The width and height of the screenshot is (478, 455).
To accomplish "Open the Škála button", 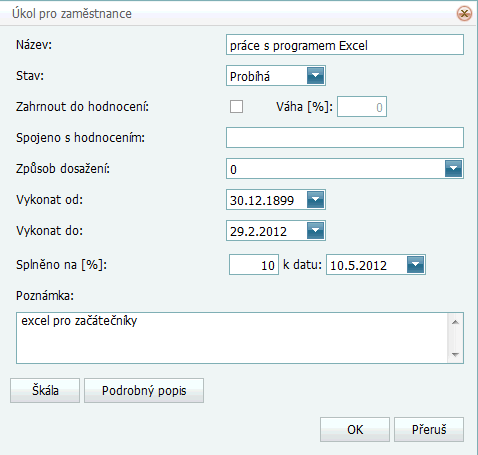I will 45,390.
